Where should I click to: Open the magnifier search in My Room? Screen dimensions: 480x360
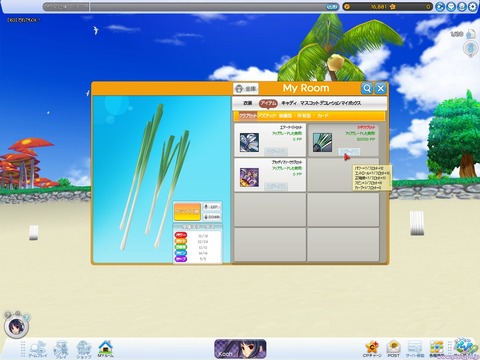click(x=367, y=88)
